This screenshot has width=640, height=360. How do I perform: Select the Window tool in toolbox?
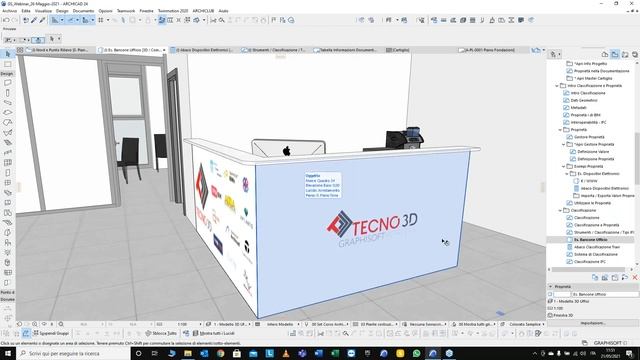(x=7, y=182)
